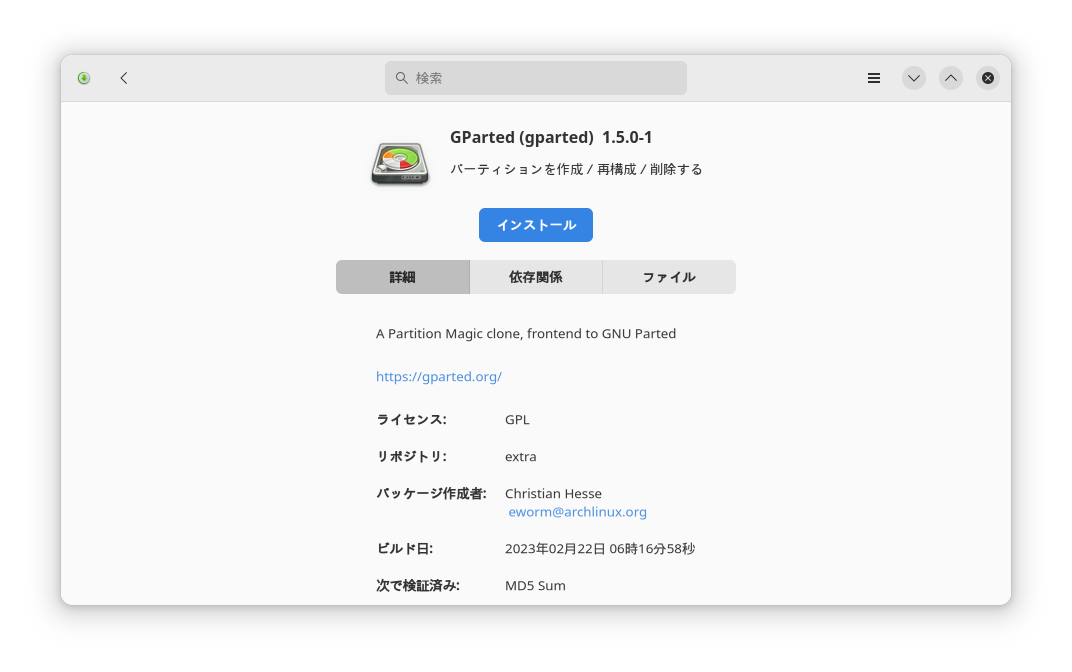The width and height of the screenshot is (1072, 672).
Task: Click the eworm@archlinux.org email link
Action: coord(578,512)
